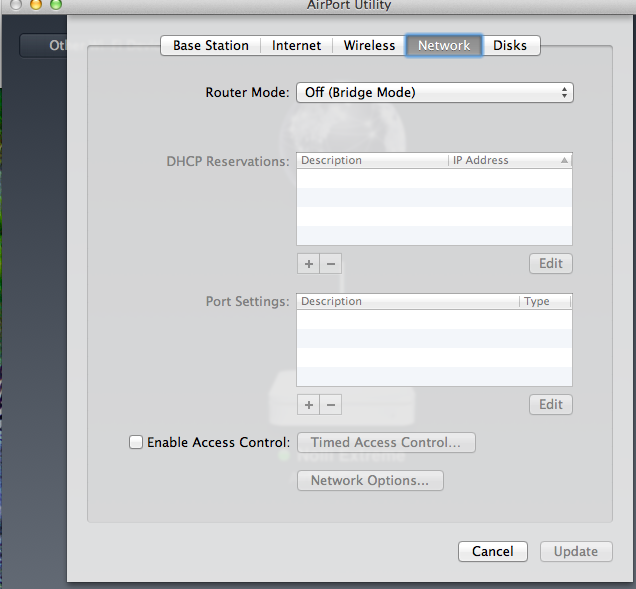
Task: Toggle IP Address sort arrow indicator
Action: click(564, 160)
